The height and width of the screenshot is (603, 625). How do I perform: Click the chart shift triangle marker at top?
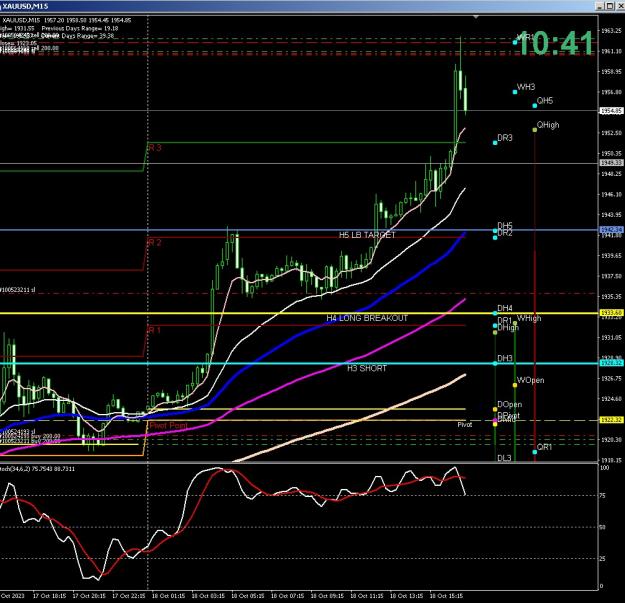tap(476, 17)
